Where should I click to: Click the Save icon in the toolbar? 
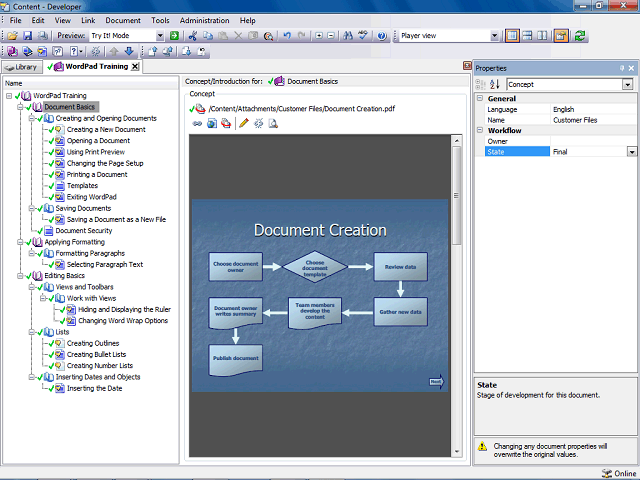pyautogui.click(x=27, y=36)
